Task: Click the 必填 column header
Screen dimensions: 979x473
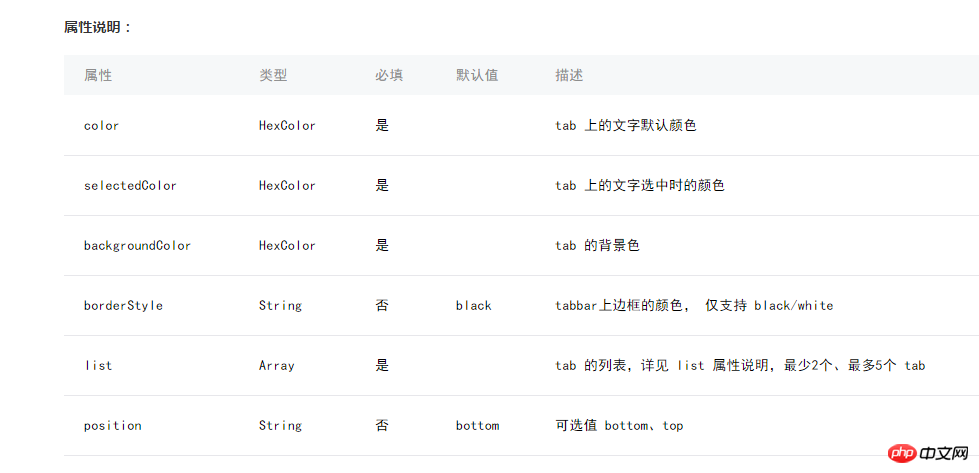Action: click(389, 75)
